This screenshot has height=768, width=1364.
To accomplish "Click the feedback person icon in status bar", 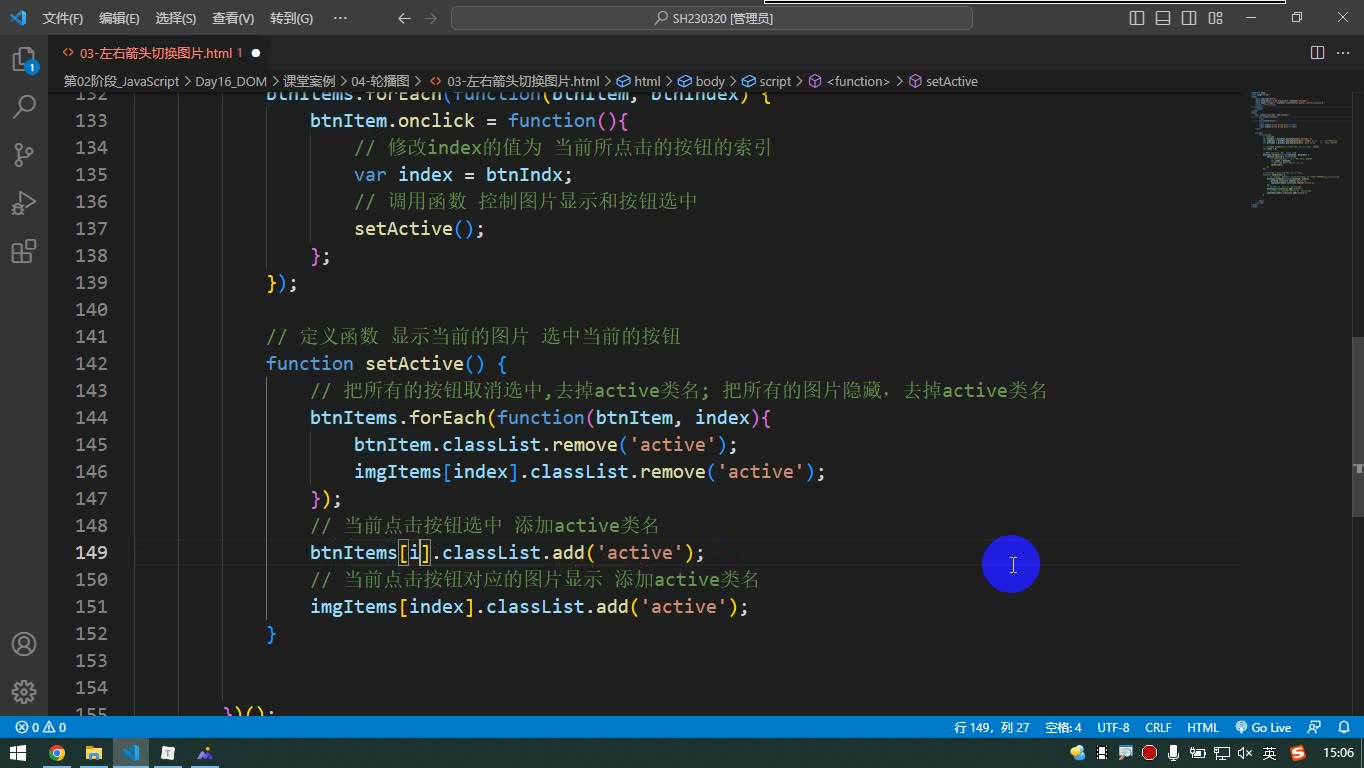I will point(1314,728).
